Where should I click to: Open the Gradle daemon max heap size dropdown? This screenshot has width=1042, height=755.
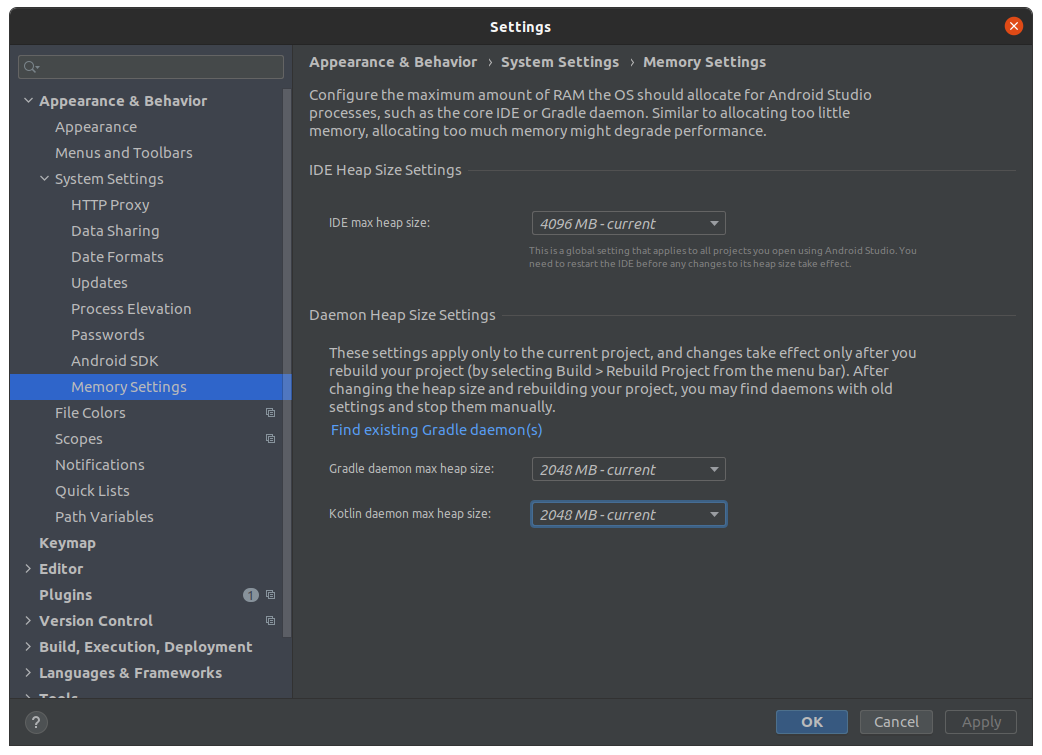[629, 469]
